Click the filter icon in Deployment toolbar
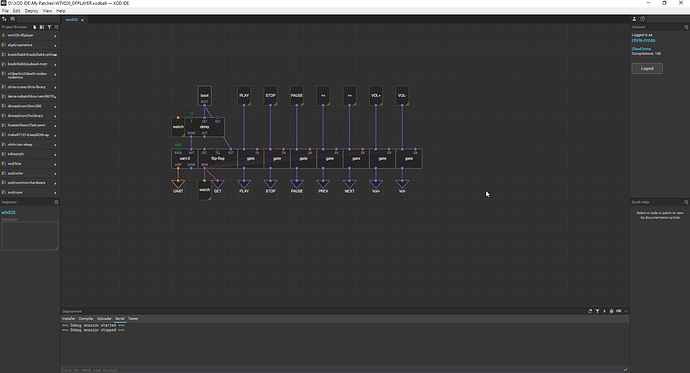690x373 pixels. tap(597, 311)
